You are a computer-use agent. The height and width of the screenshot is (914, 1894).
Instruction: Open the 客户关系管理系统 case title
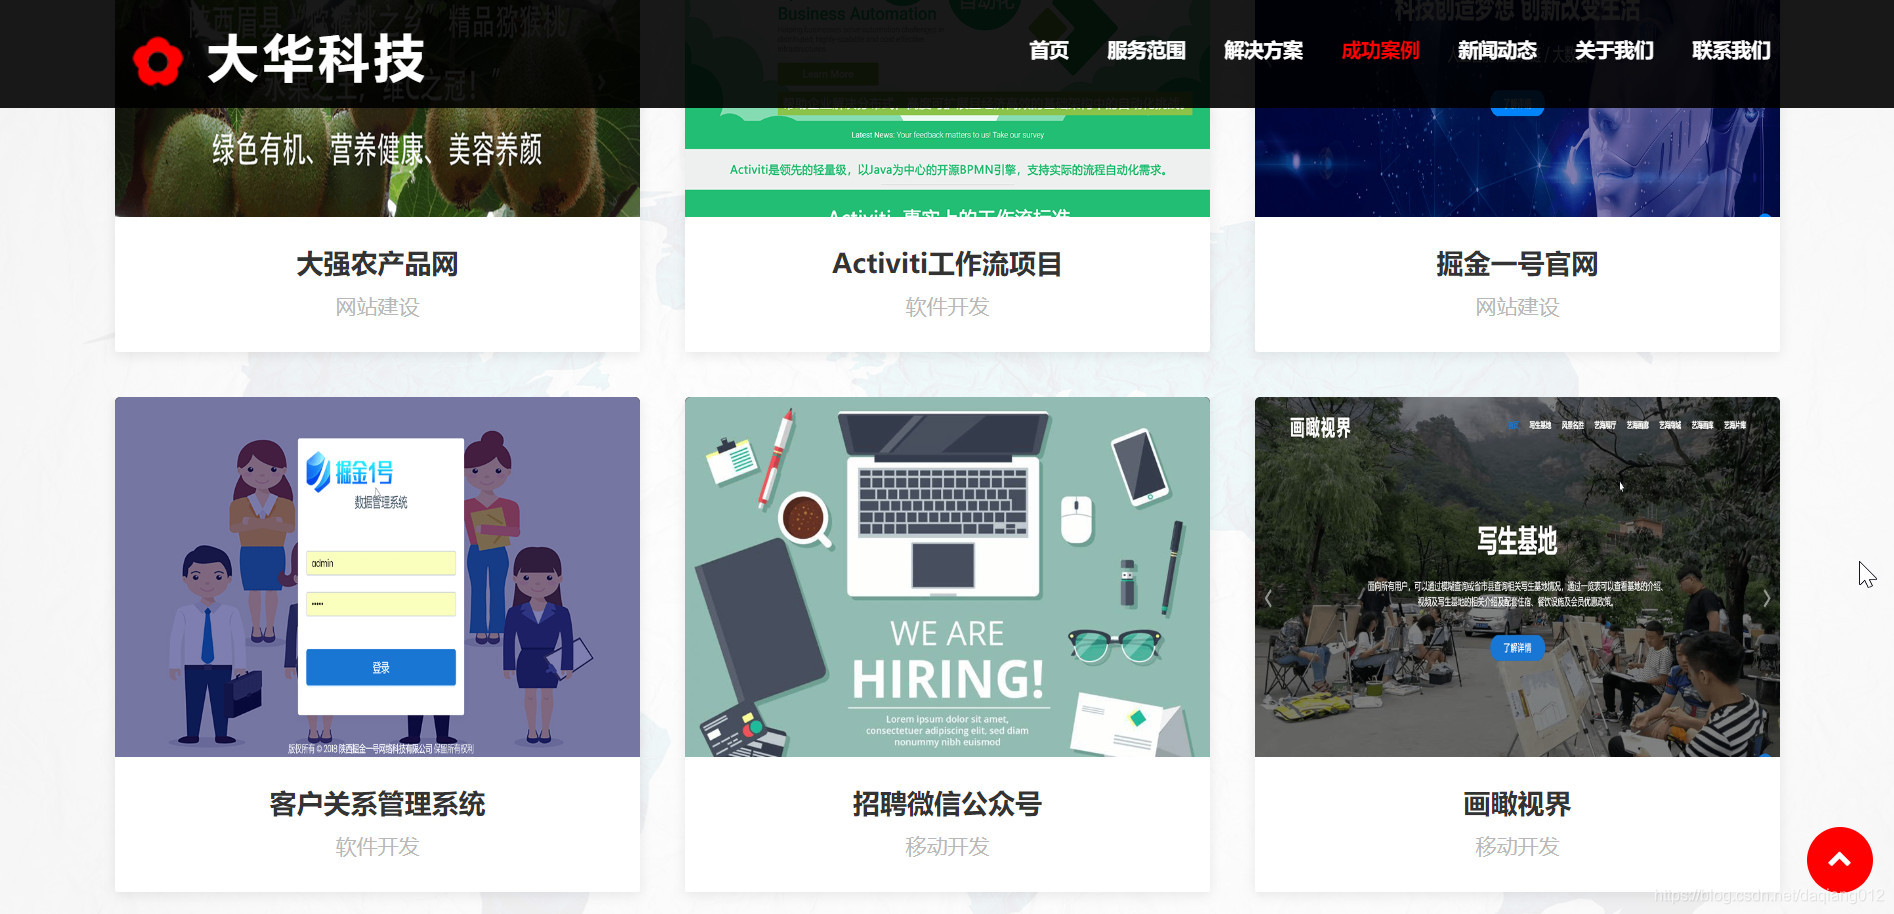[x=377, y=804]
